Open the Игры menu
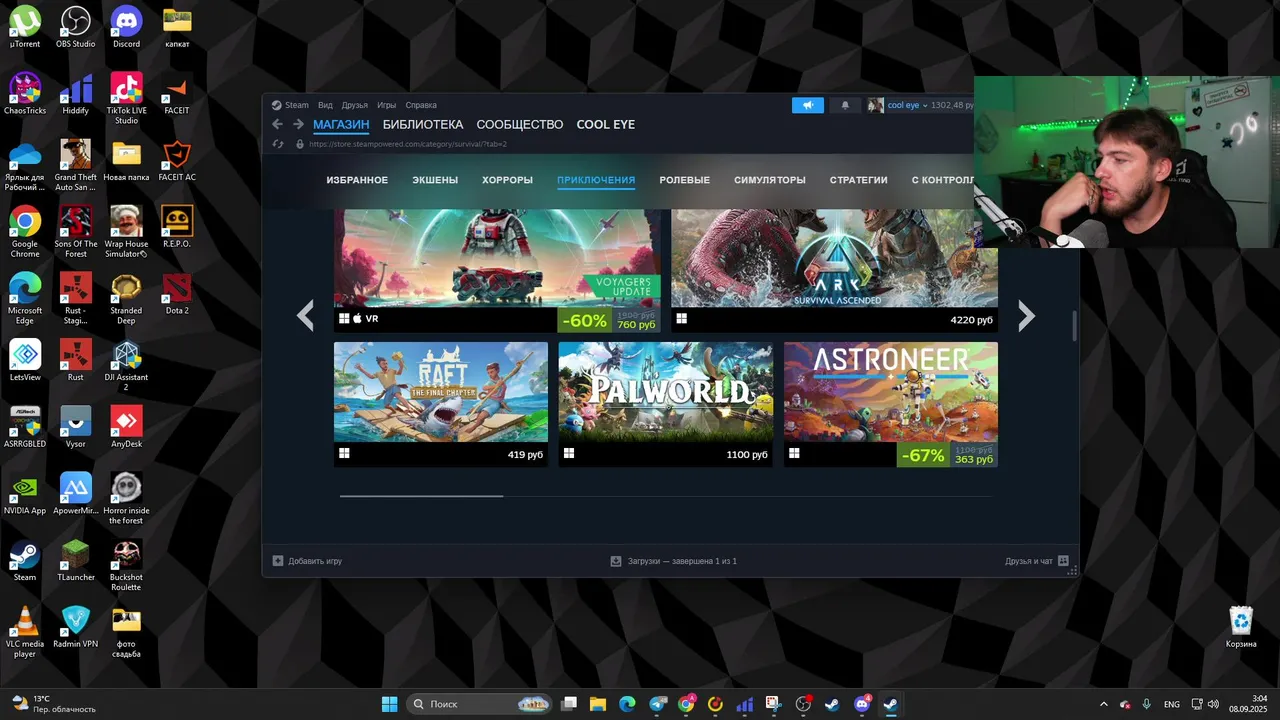This screenshot has width=1280, height=720. (x=387, y=105)
